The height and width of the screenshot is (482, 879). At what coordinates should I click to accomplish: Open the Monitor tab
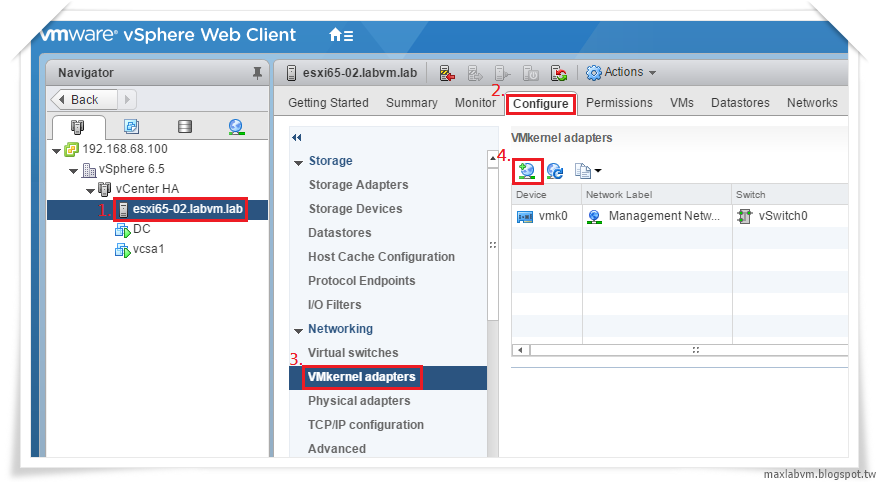[x=475, y=103]
